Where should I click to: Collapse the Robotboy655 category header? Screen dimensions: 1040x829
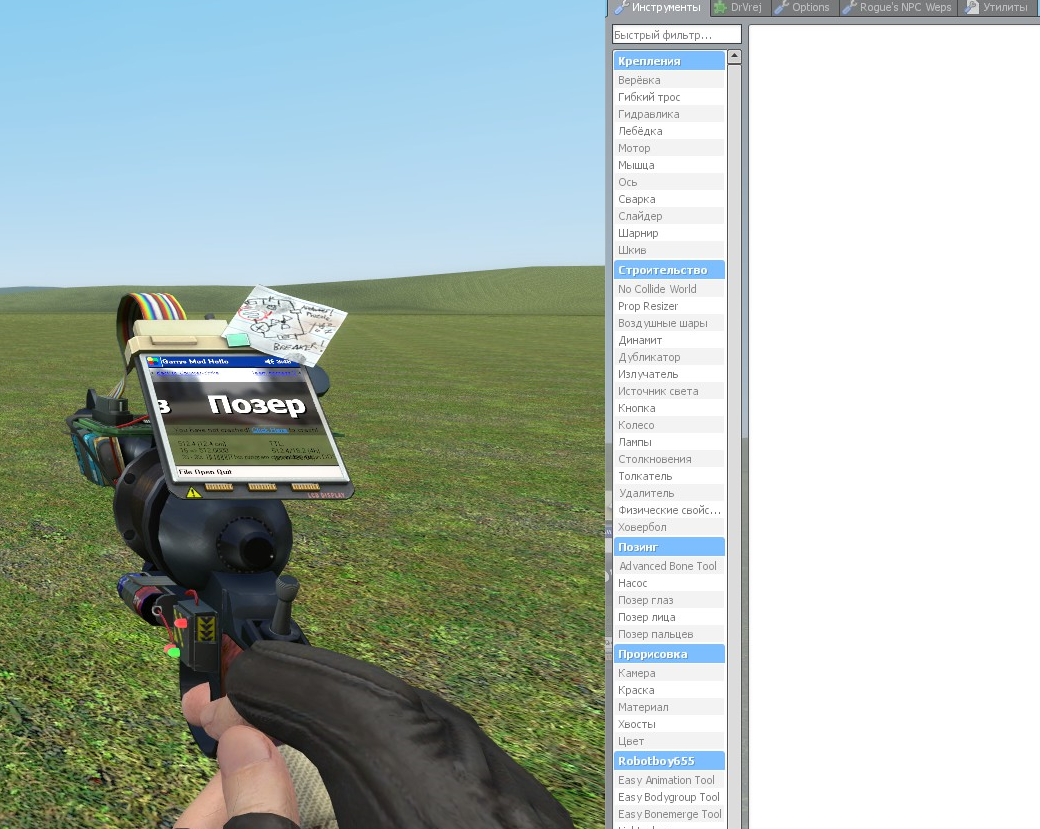[x=669, y=761]
